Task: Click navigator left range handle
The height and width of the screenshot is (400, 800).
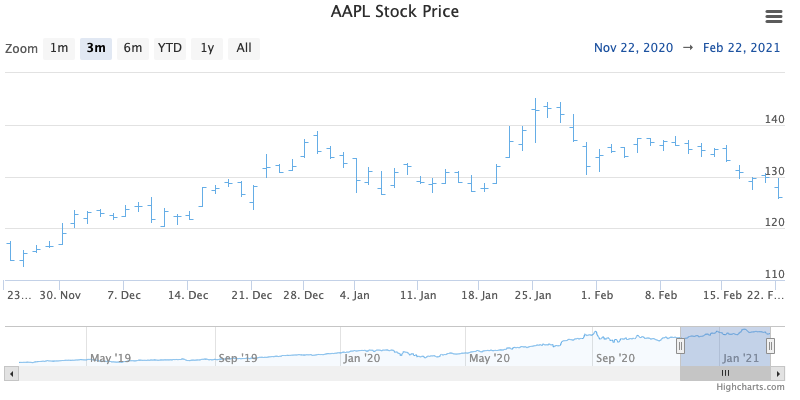Action: (x=680, y=346)
